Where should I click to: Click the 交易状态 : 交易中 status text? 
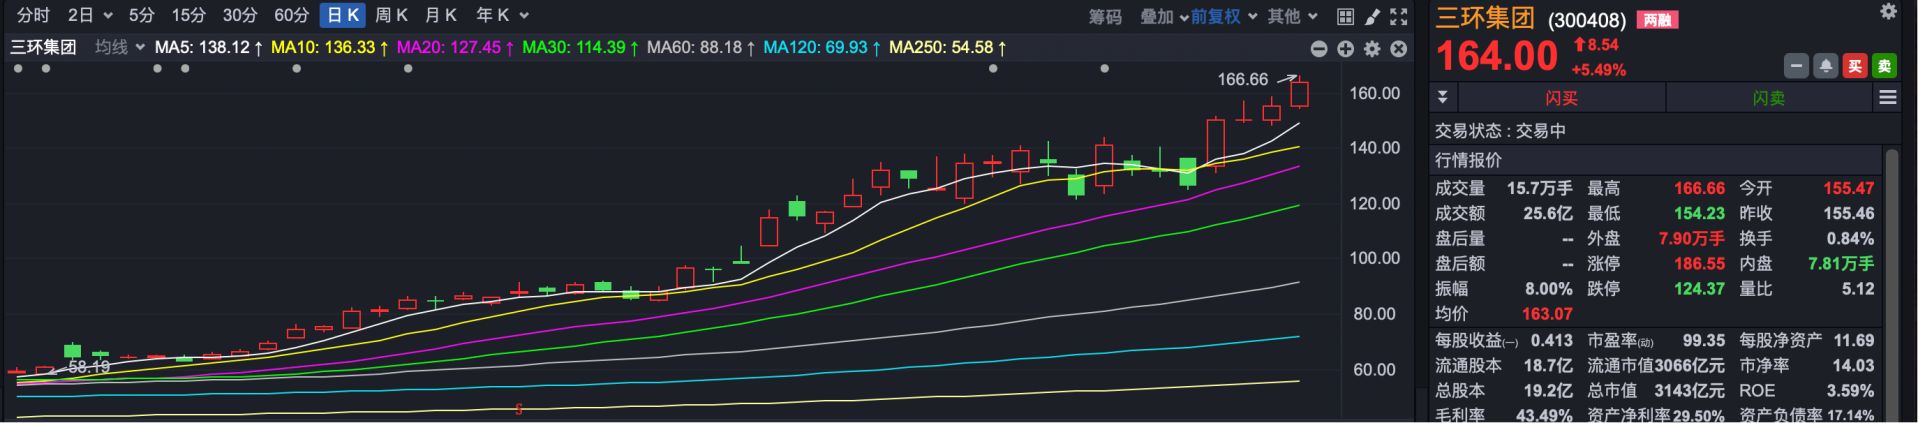pyautogui.click(x=1500, y=131)
